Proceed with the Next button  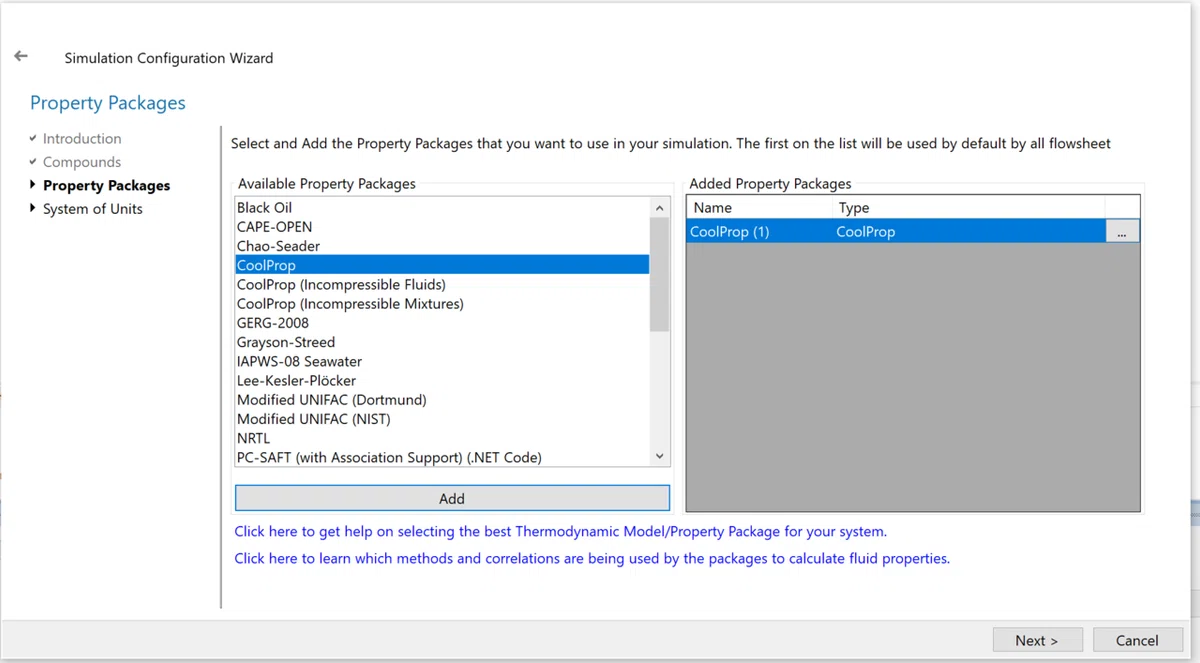click(1036, 640)
